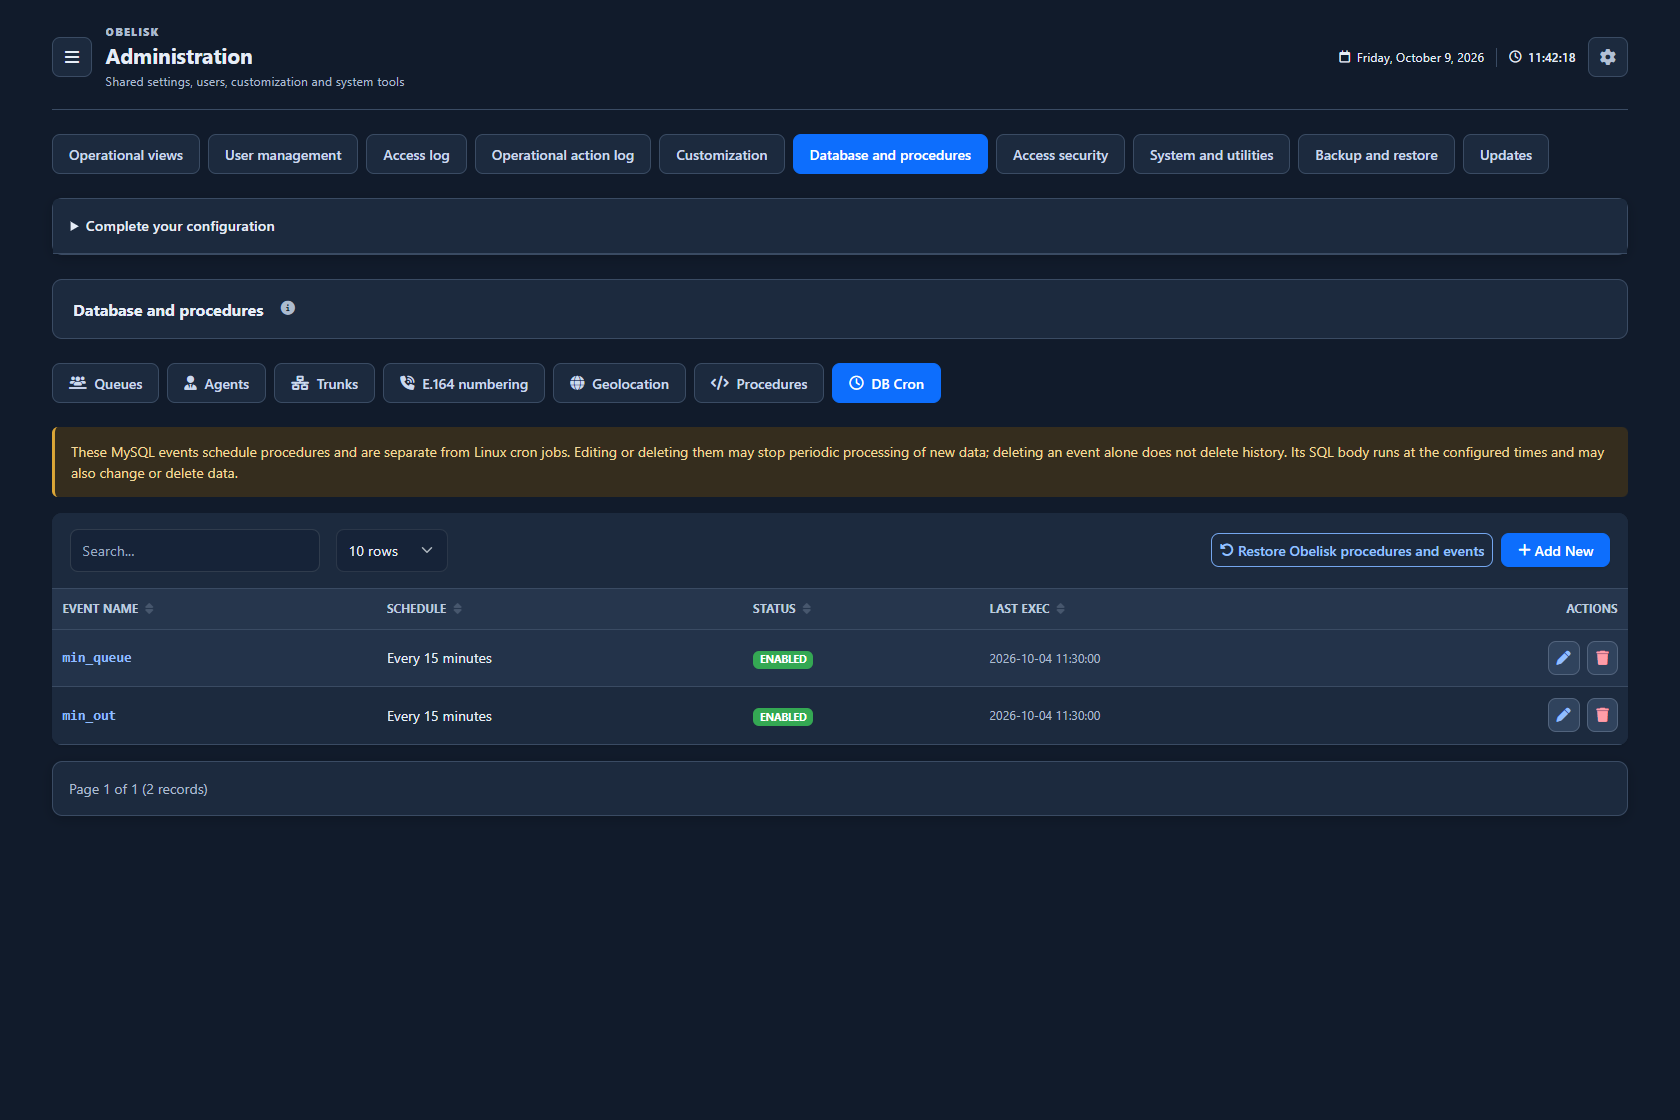This screenshot has height=1120, width=1680.
Task: Select the DB Cron sub-tab
Action: [x=886, y=383]
